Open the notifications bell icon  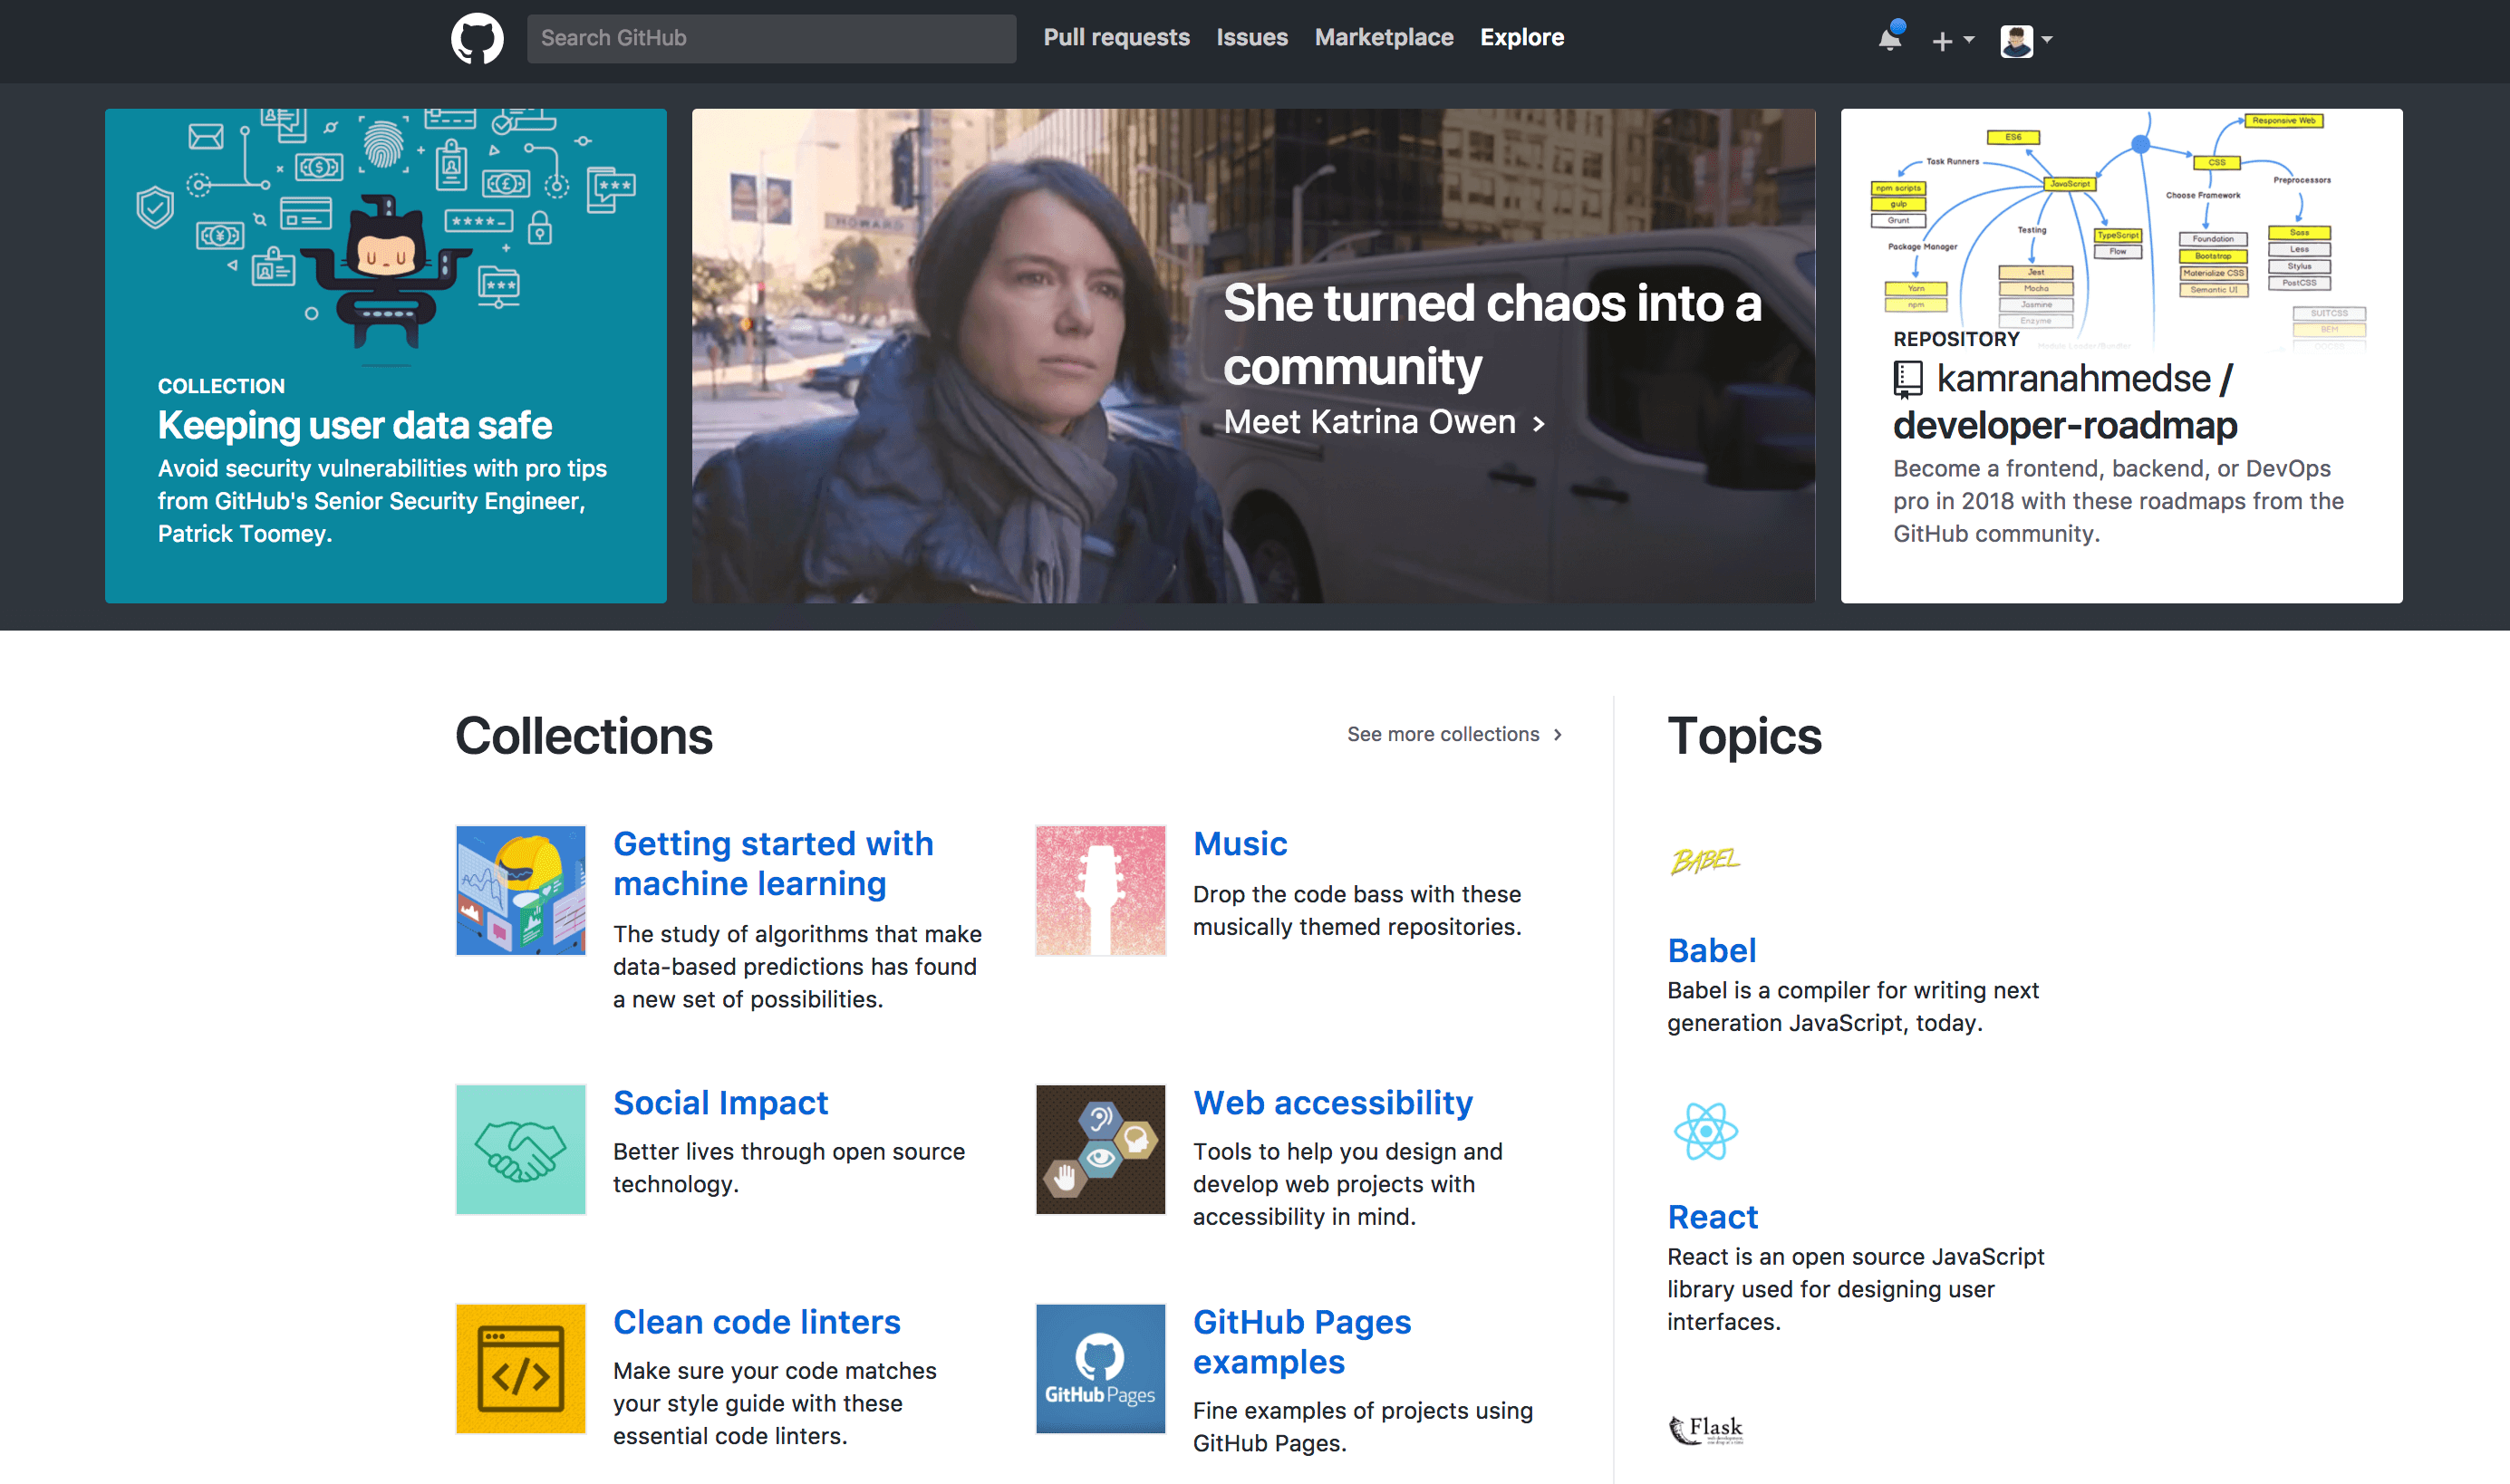tap(1890, 38)
